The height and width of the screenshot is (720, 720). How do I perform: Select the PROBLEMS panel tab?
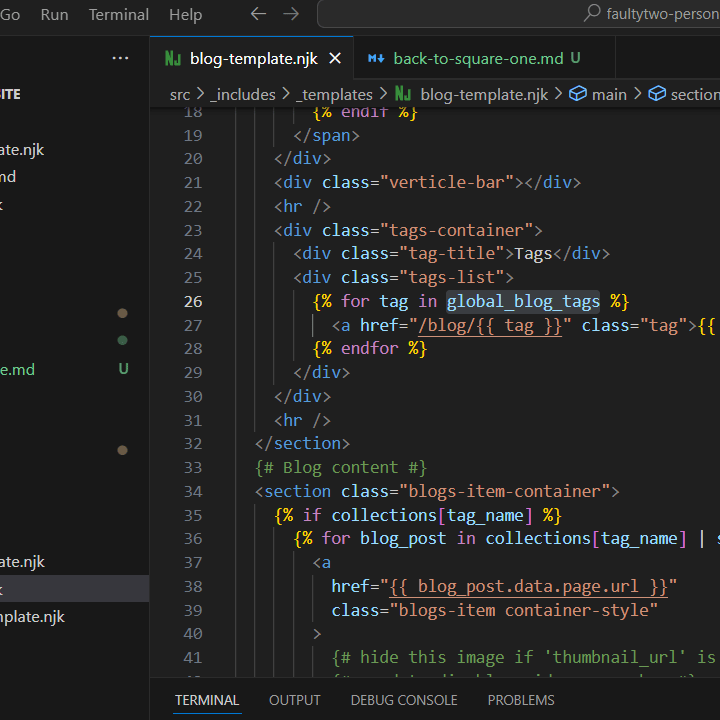[x=521, y=700]
